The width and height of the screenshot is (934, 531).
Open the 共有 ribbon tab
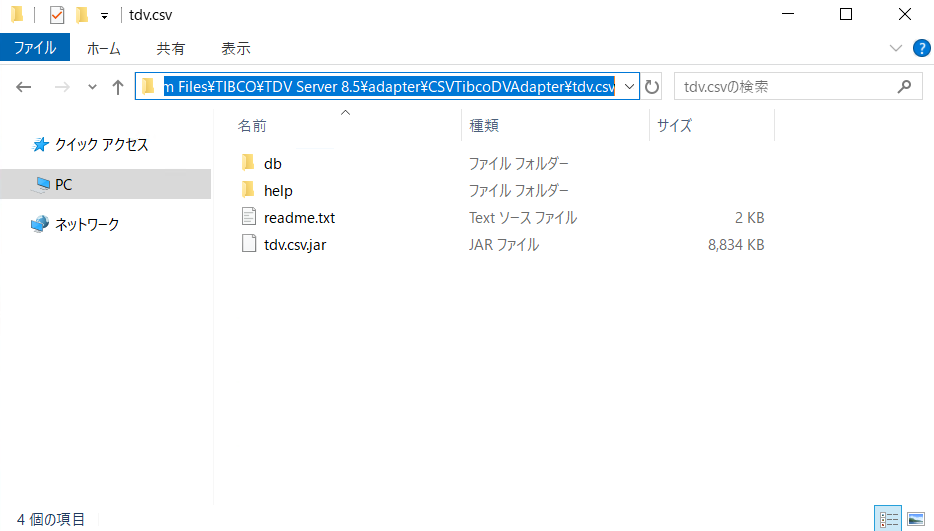[x=170, y=48]
